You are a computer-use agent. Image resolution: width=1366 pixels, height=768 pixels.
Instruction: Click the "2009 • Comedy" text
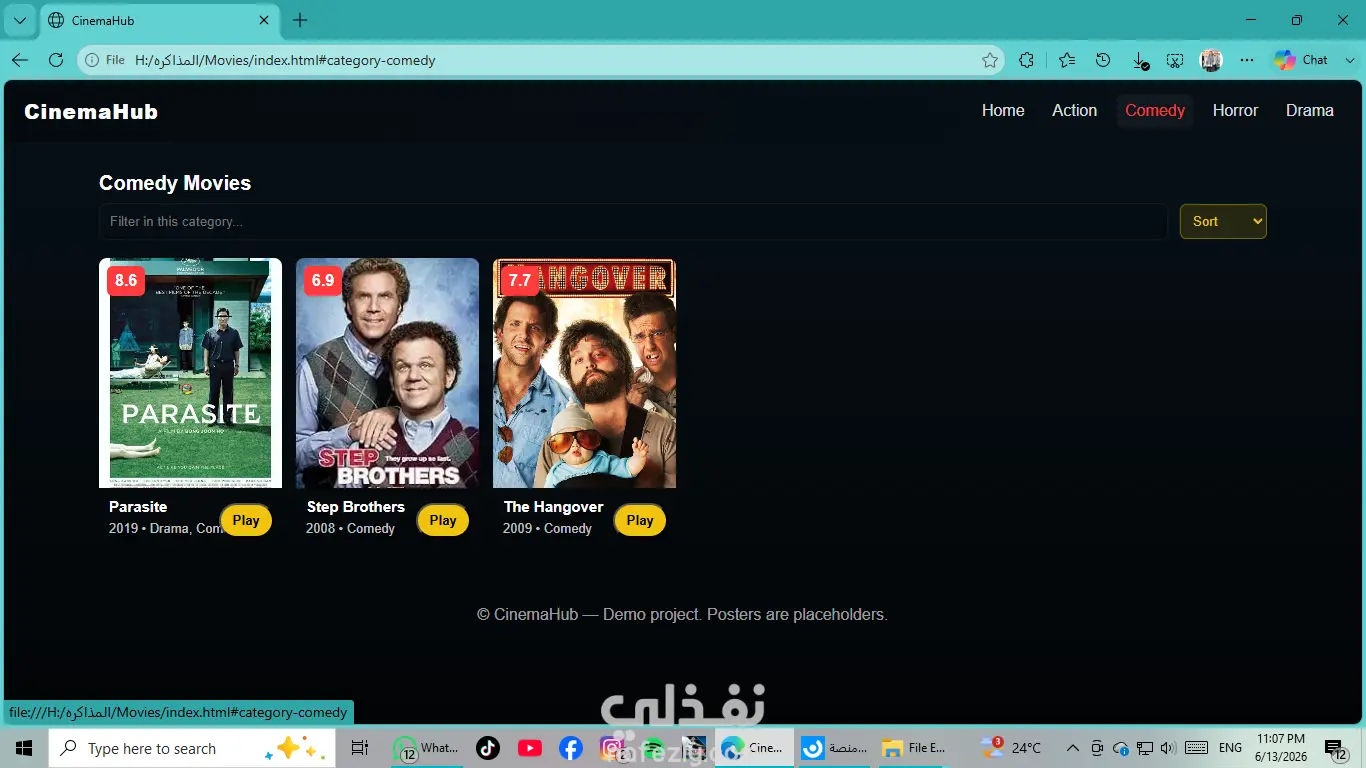pos(547,528)
